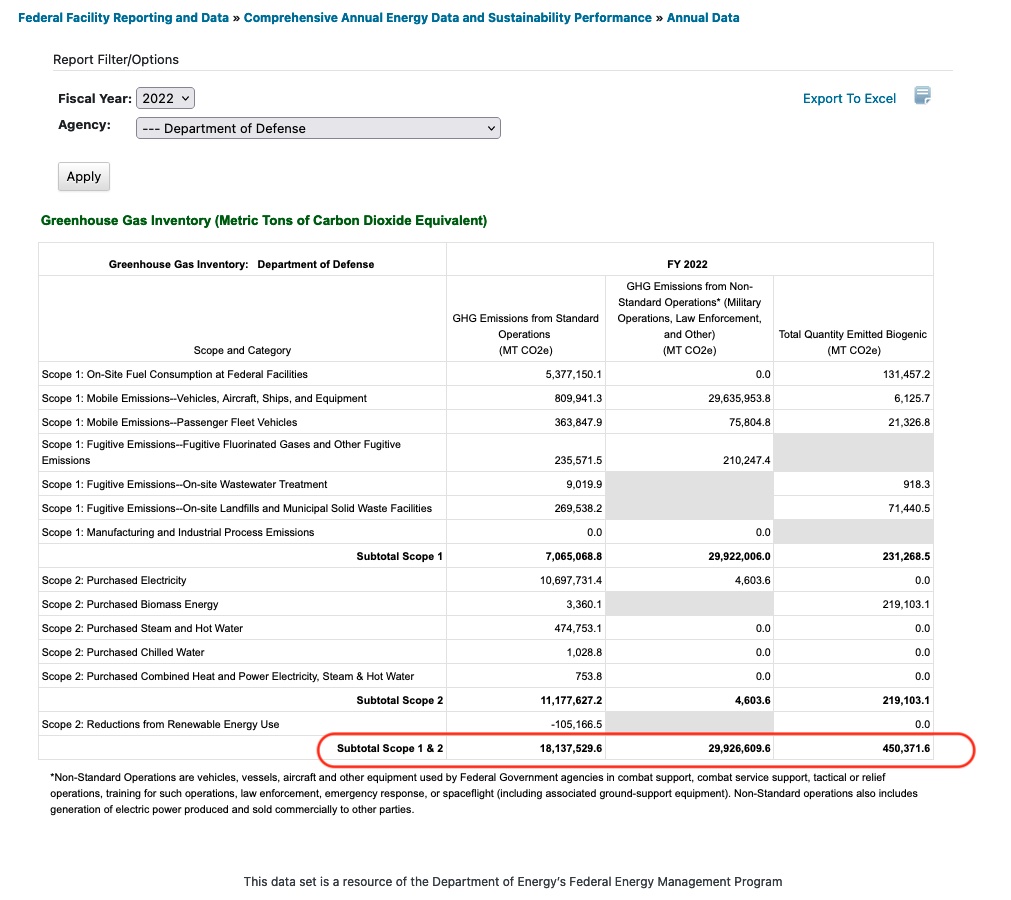Viewport: 1011px width, 900px height.
Task: Open Federal Facility Reporting and Data breadcrumb
Action: point(123,18)
